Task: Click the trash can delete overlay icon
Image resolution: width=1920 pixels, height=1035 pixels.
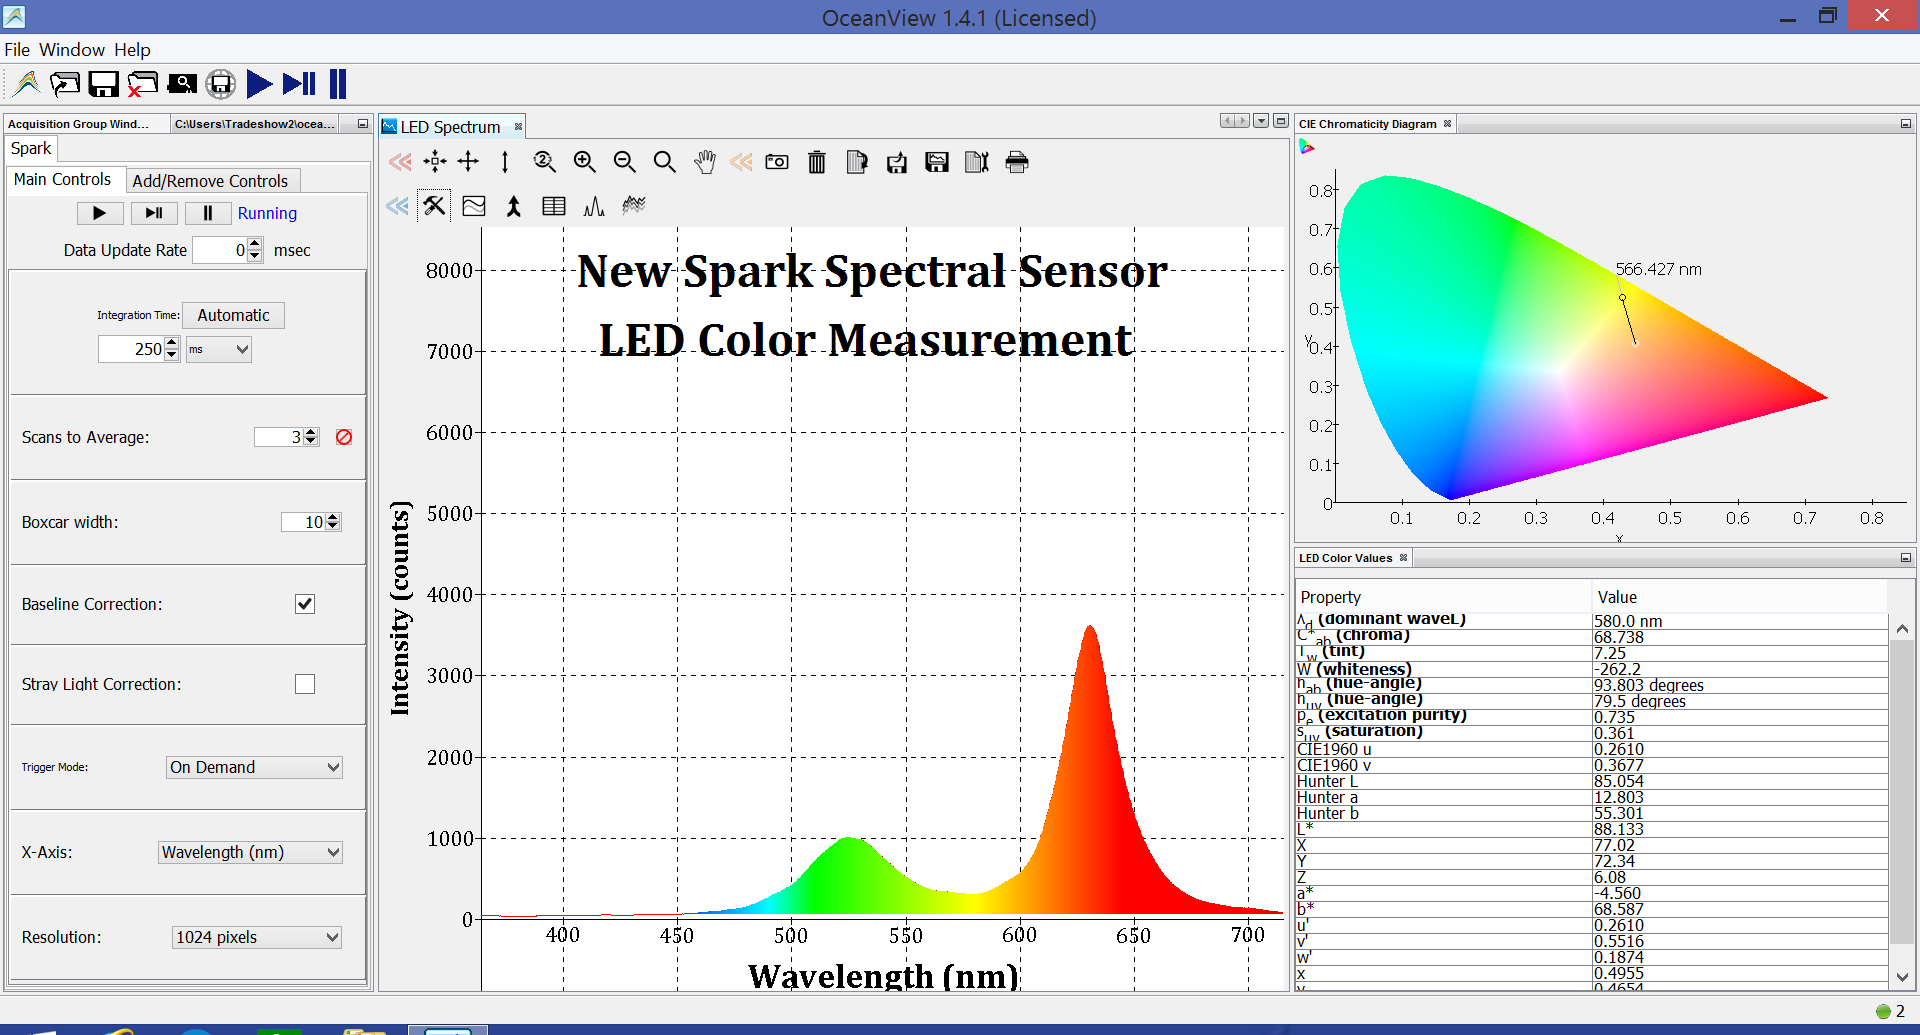Action: (x=817, y=162)
